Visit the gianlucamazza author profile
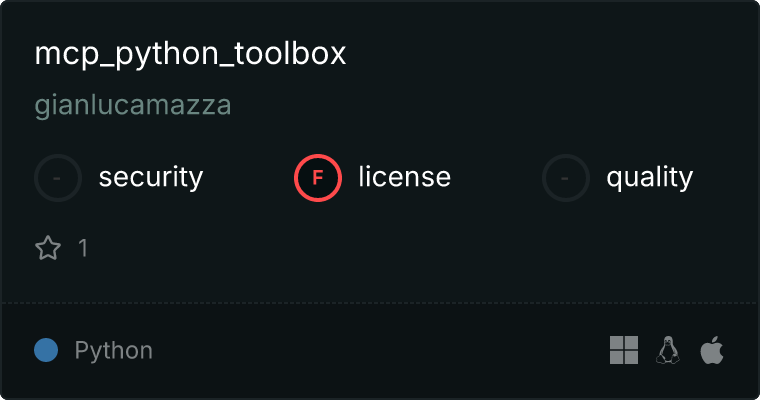 133,106
